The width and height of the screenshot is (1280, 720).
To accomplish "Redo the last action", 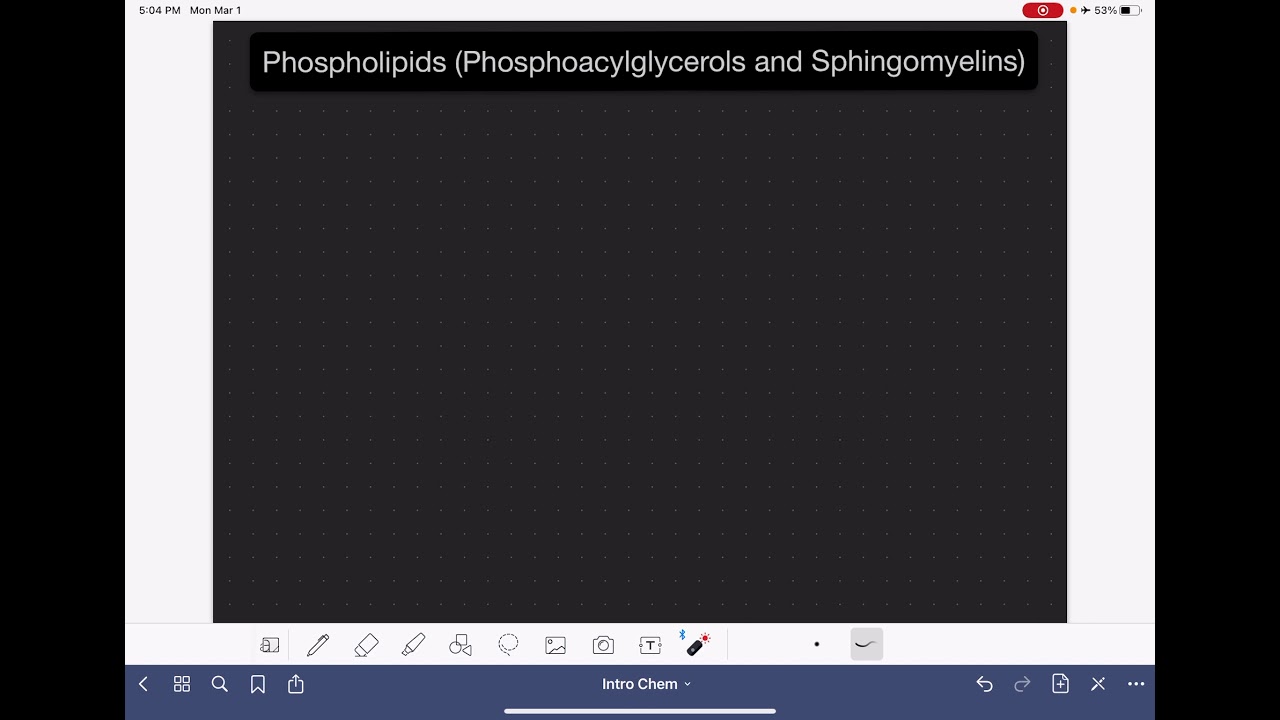I will coord(1022,684).
